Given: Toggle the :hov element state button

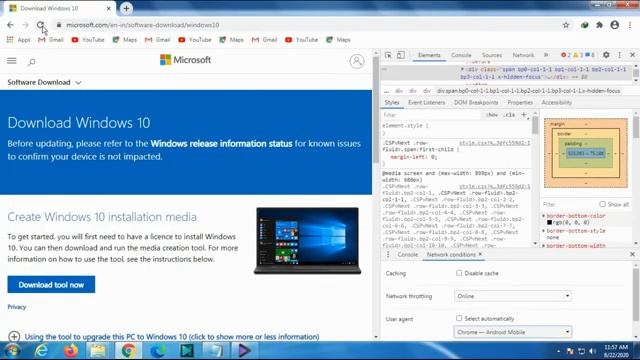Looking at the screenshot, I should 492,115.
